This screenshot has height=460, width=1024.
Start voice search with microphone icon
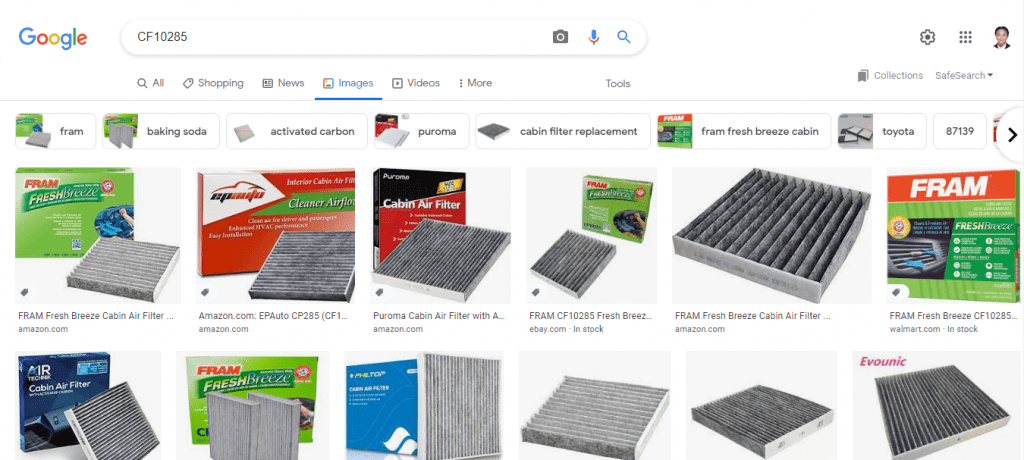593,37
